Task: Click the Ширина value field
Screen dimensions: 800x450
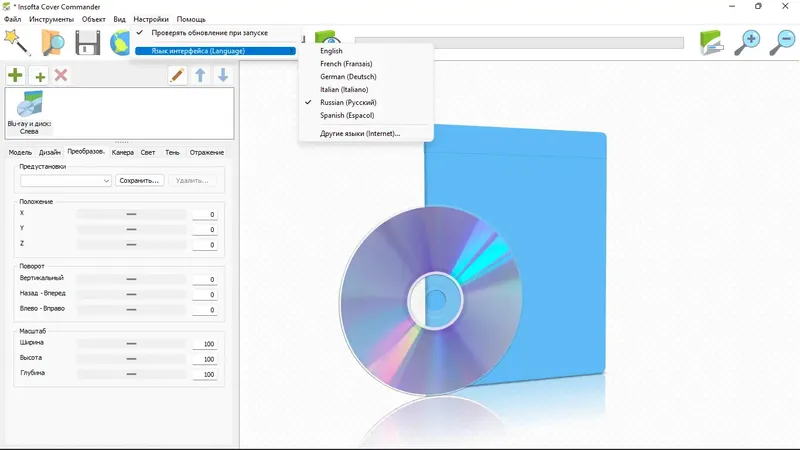Action: pos(205,344)
